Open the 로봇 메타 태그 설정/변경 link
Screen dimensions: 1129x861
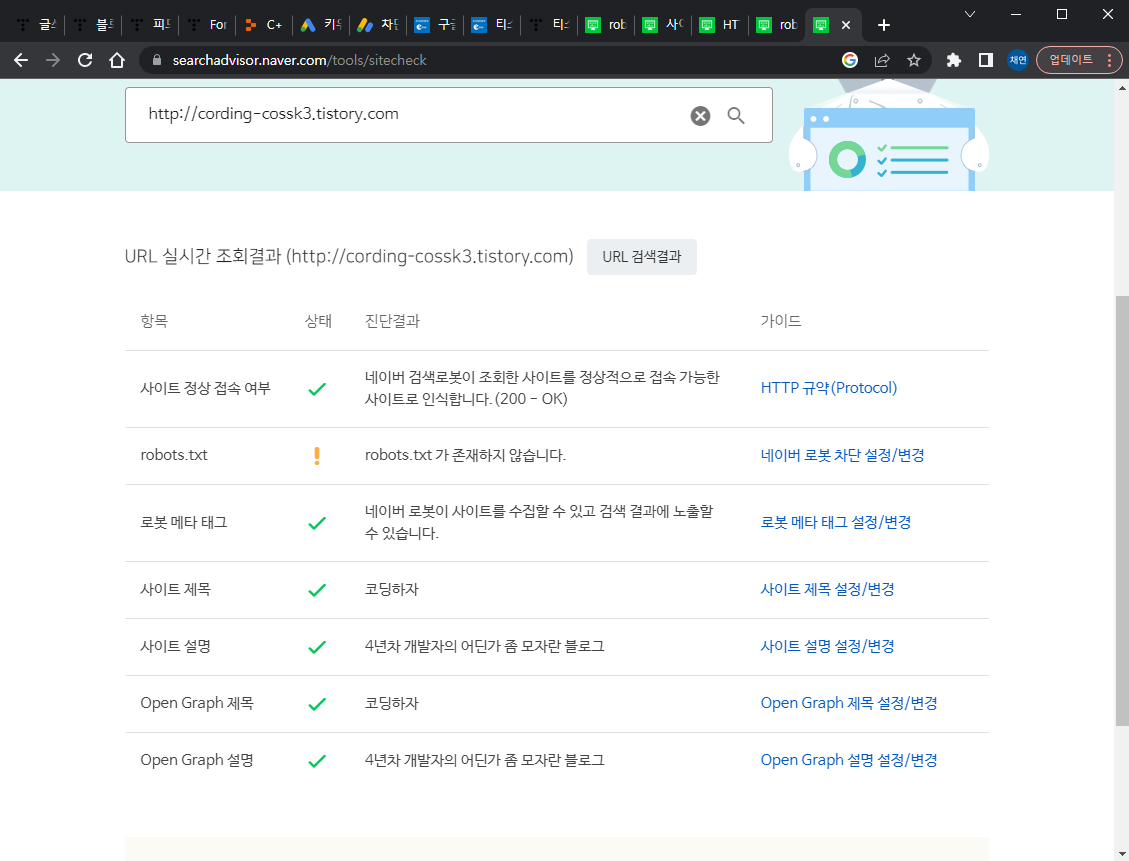click(x=836, y=523)
